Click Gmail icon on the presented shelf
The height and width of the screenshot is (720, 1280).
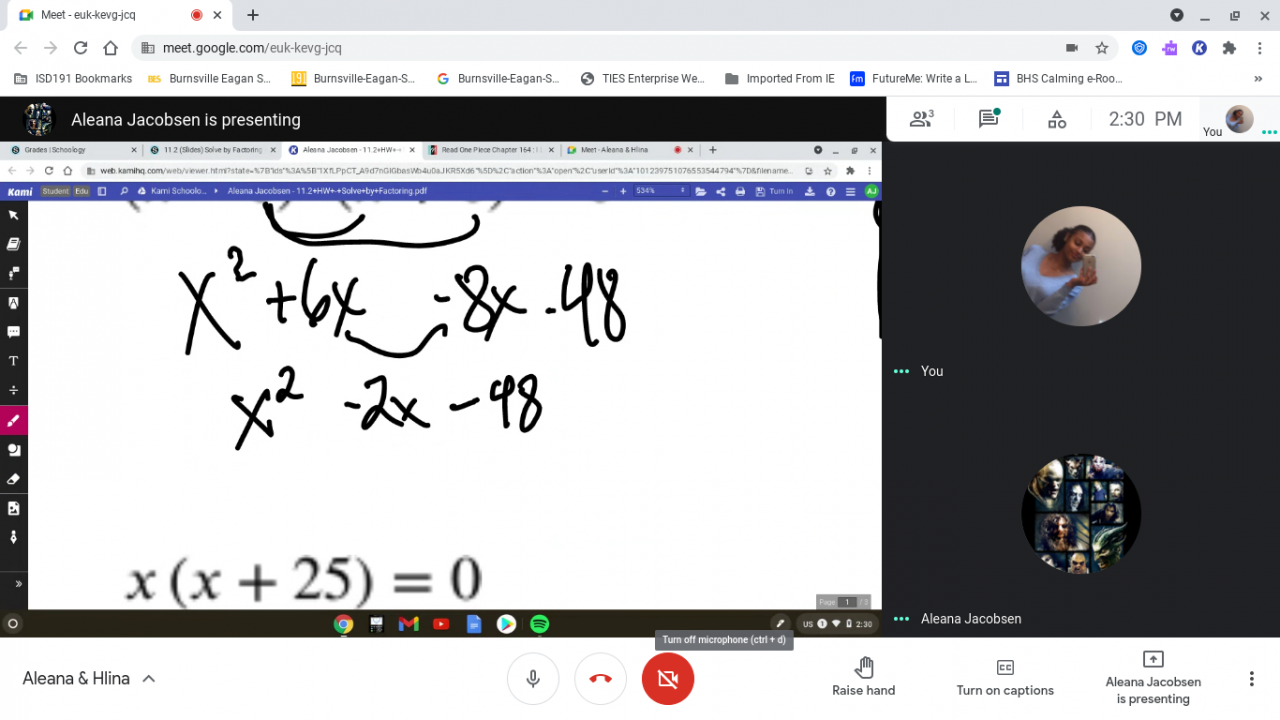408,624
